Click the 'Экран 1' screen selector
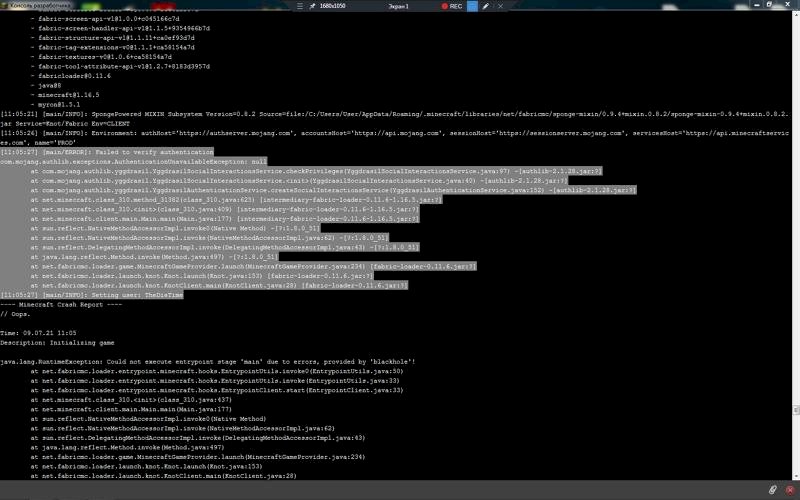Image resolution: width=800 pixels, height=500 pixels. [396, 6]
